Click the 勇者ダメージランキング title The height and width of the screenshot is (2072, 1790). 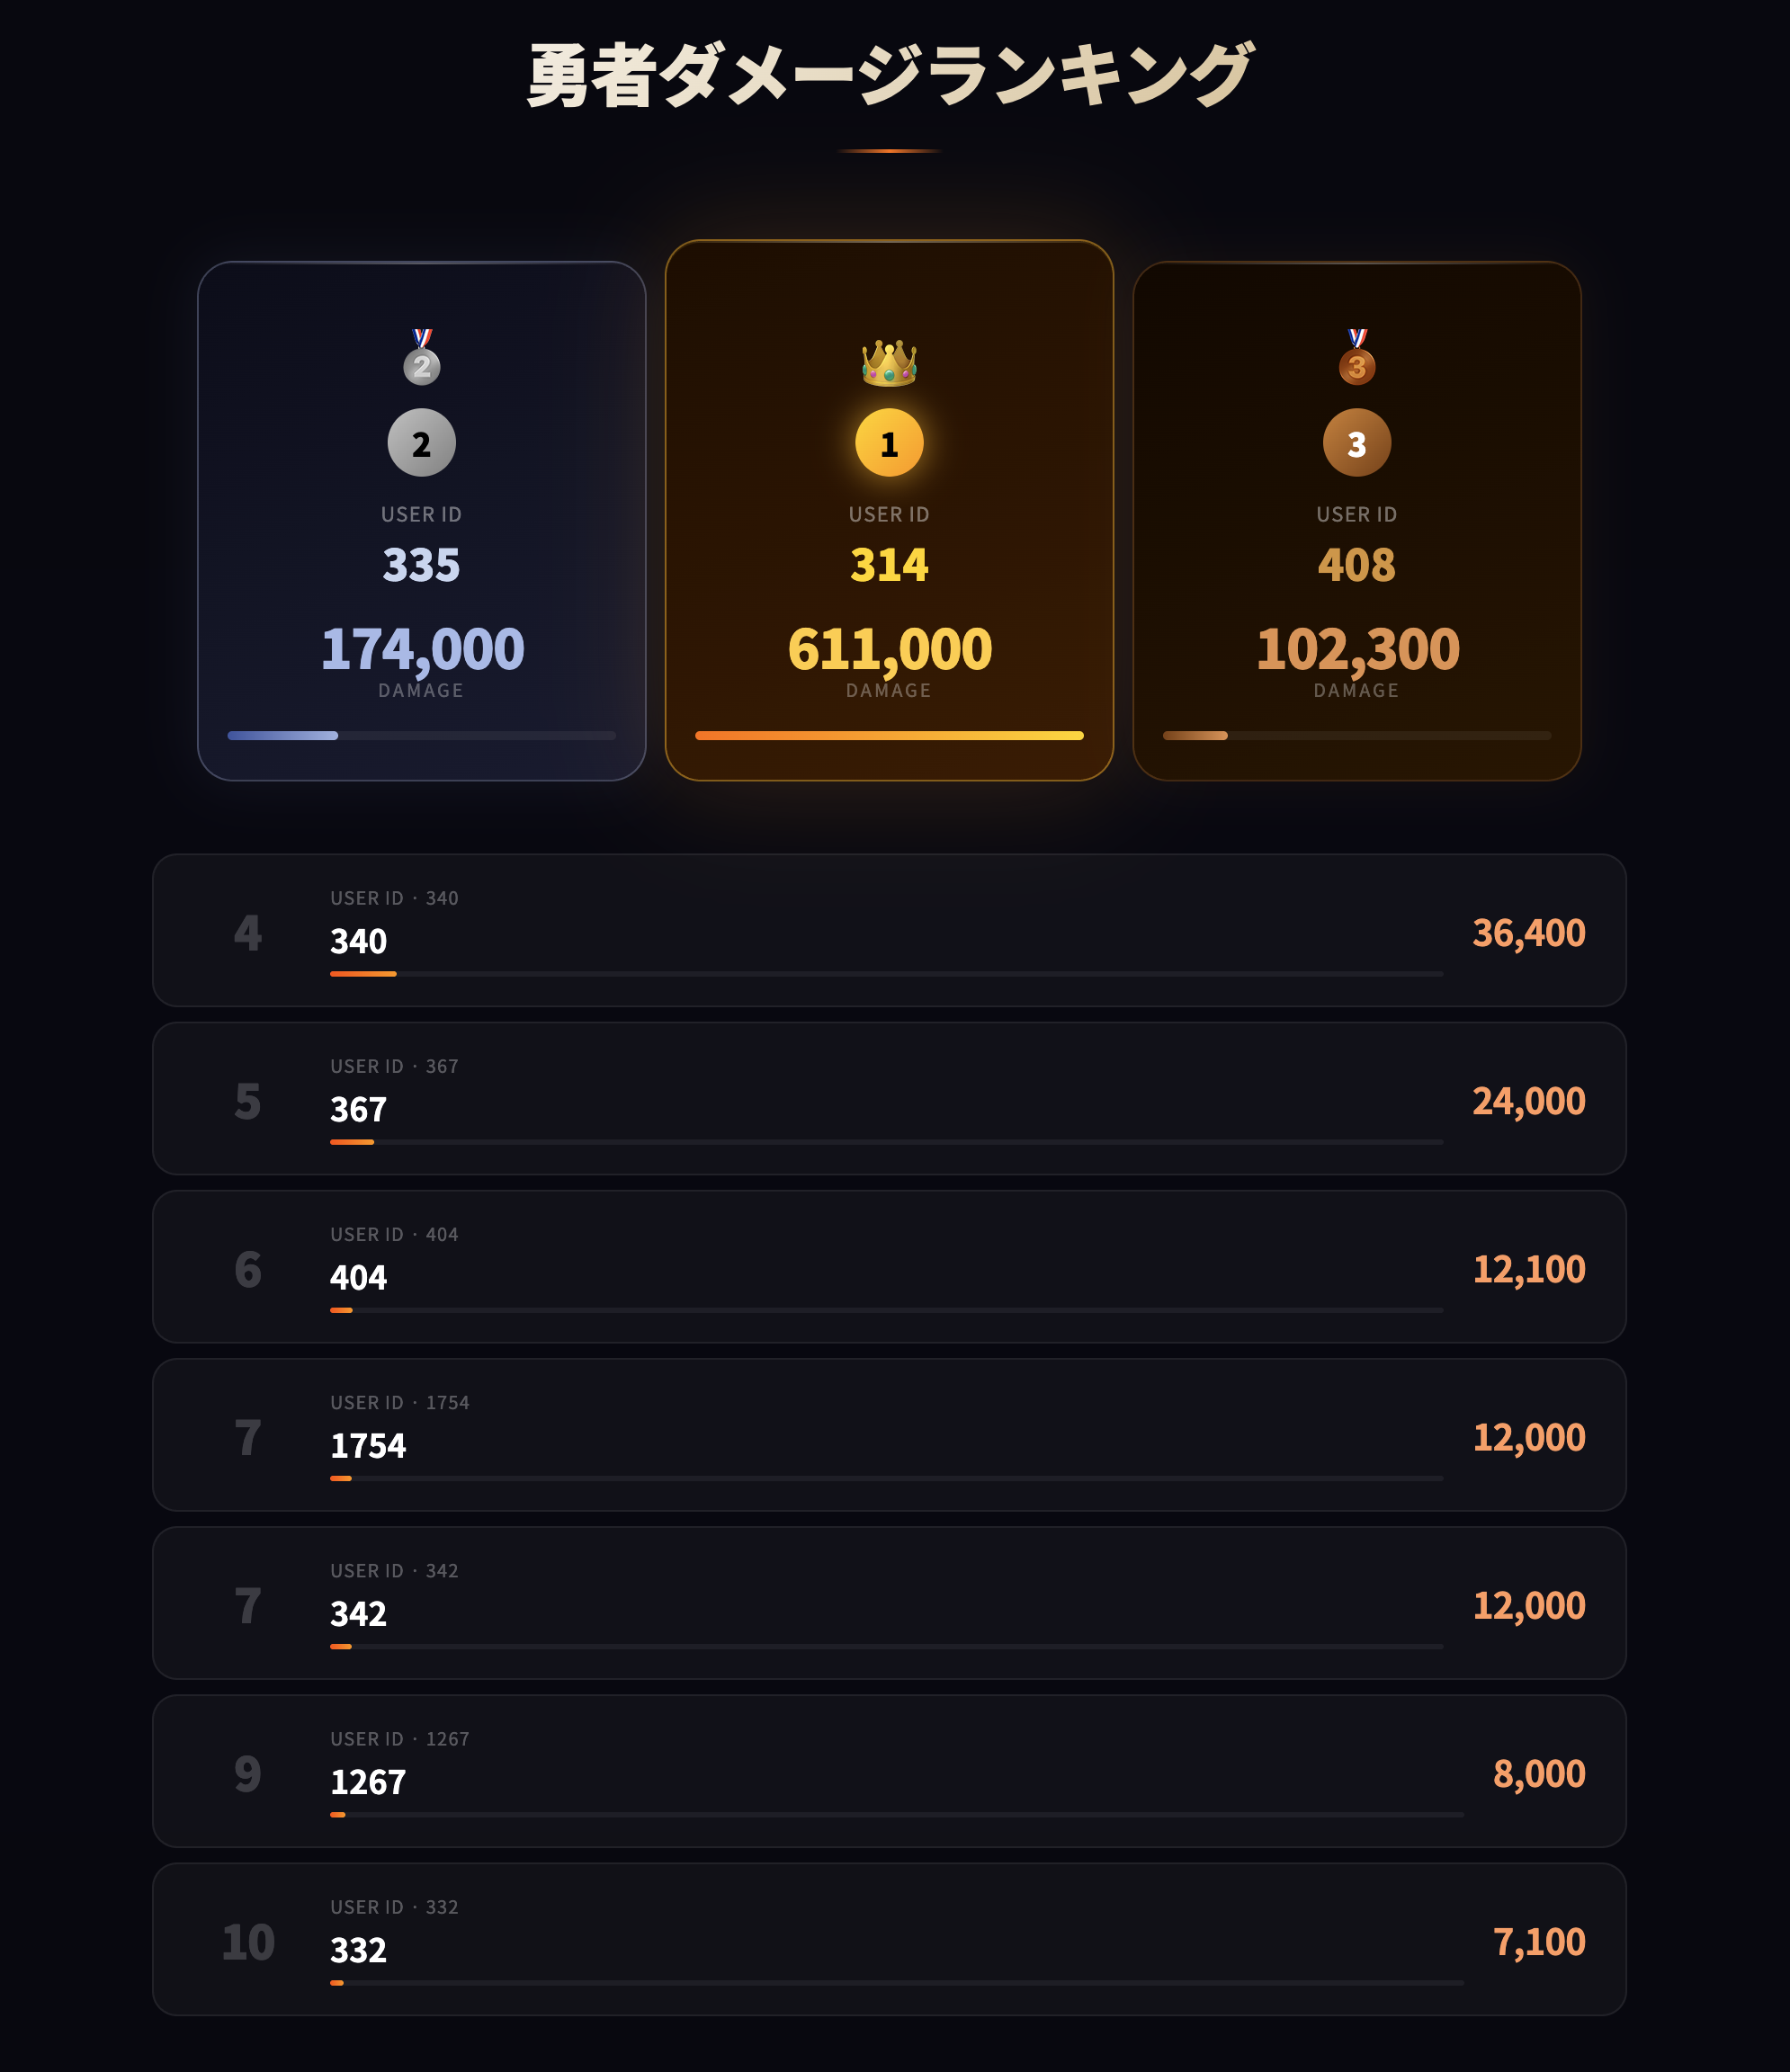(x=889, y=75)
